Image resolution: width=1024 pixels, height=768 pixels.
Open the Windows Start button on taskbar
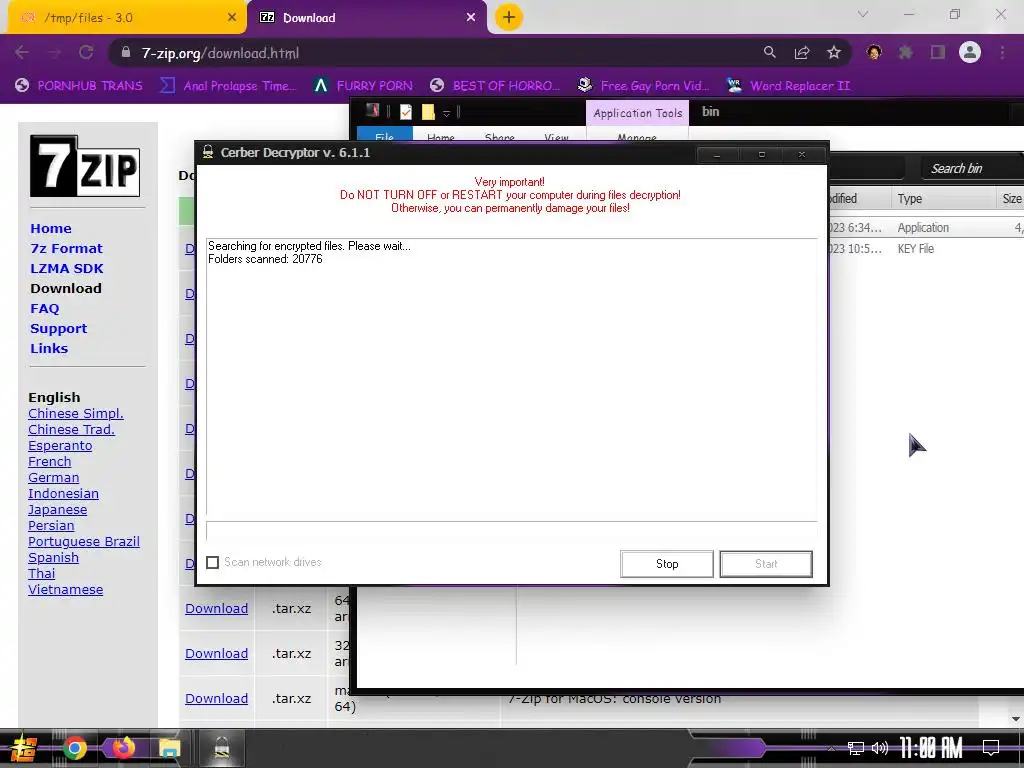click(23, 748)
